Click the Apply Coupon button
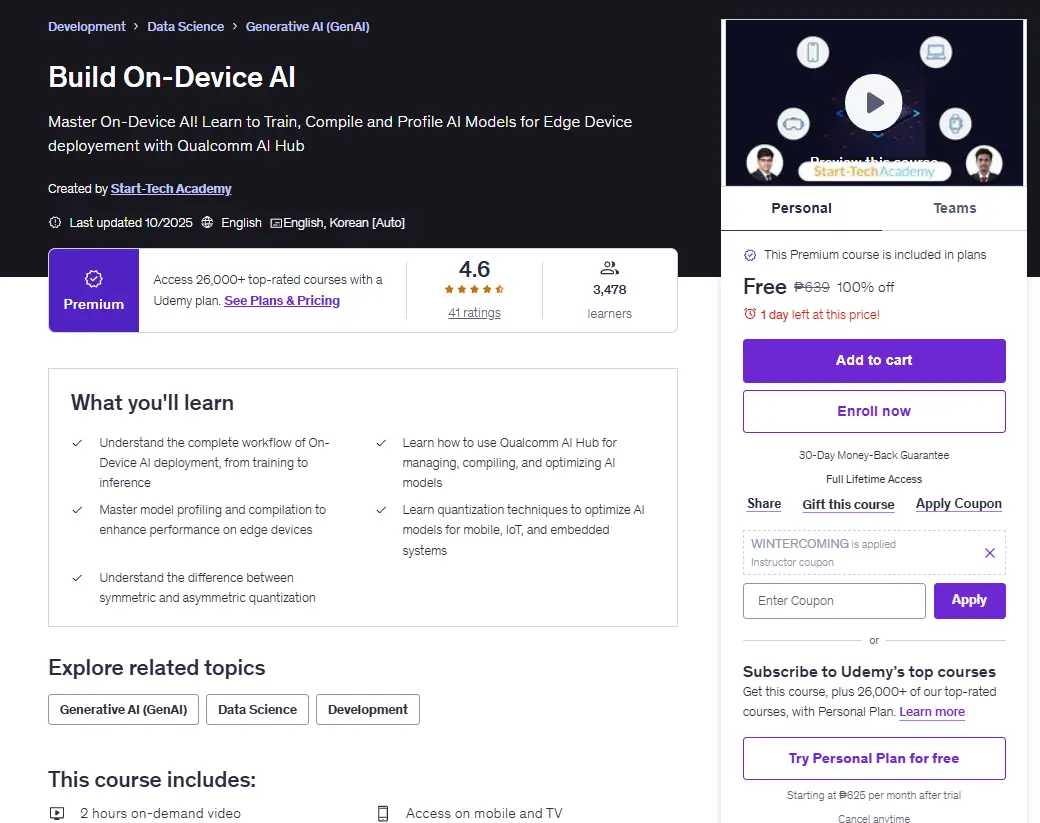This screenshot has height=823, width=1040. point(958,503)
